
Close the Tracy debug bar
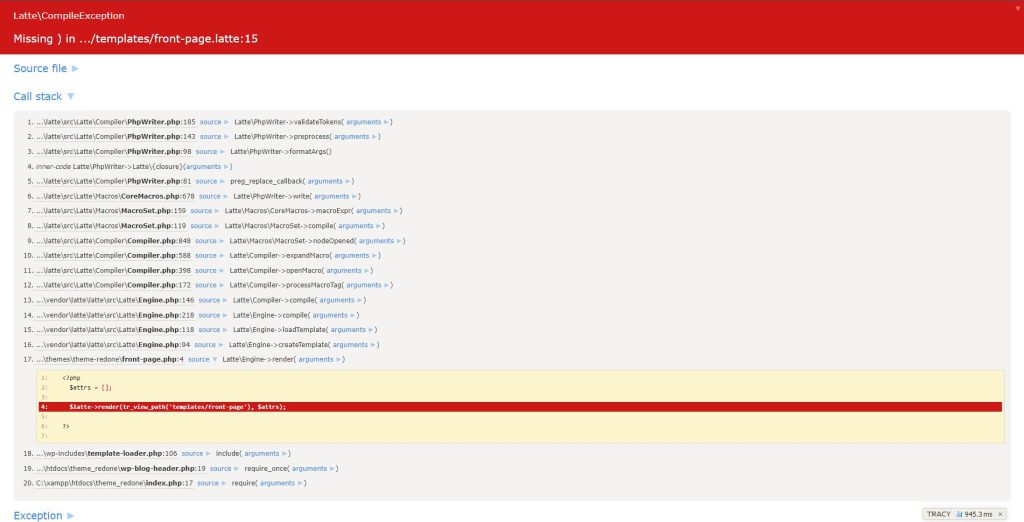(1000, 514)
